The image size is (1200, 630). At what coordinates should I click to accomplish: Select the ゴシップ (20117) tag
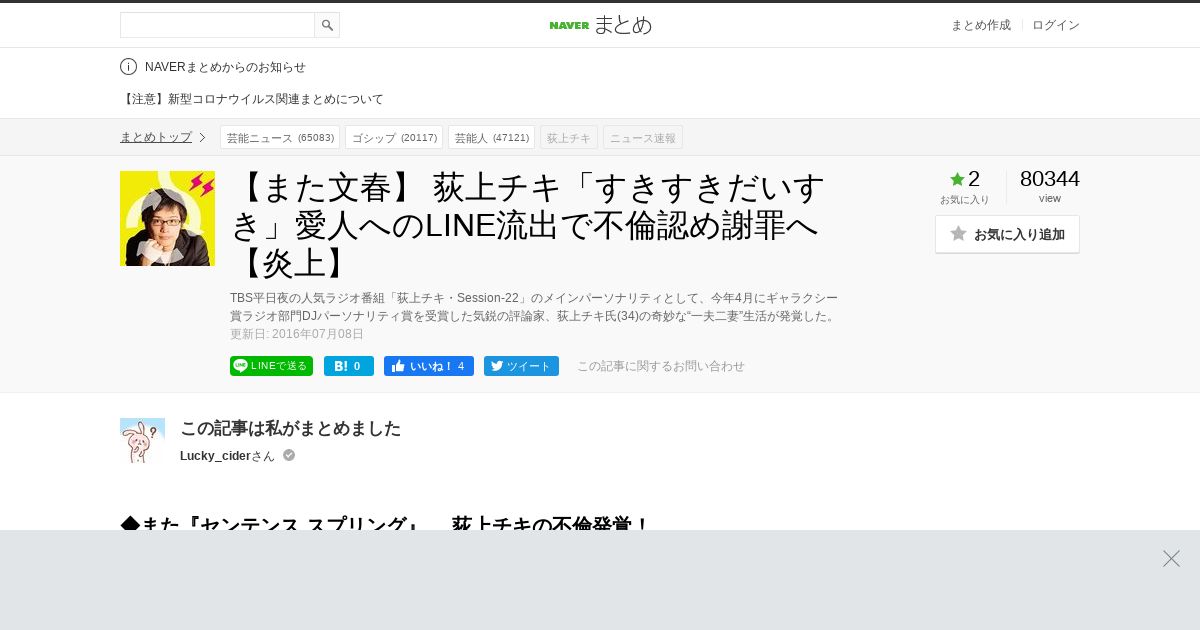click(x=394, y=137)
